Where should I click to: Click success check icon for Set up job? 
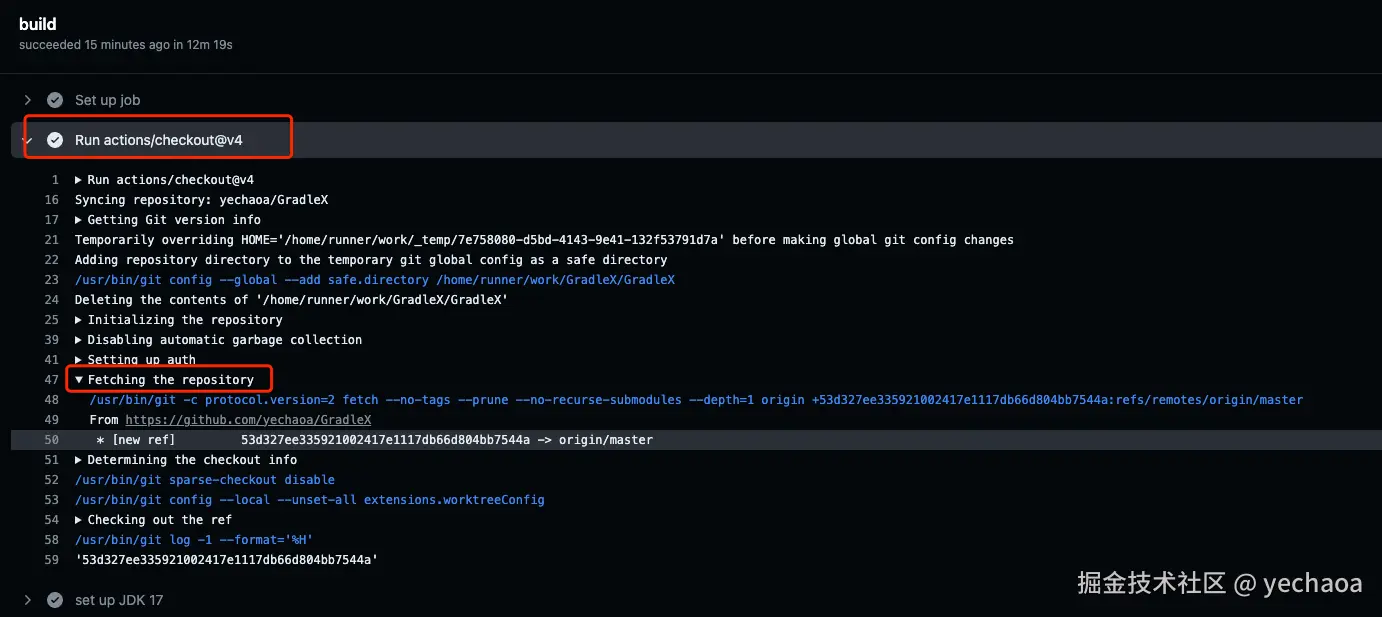click(55, 100)
